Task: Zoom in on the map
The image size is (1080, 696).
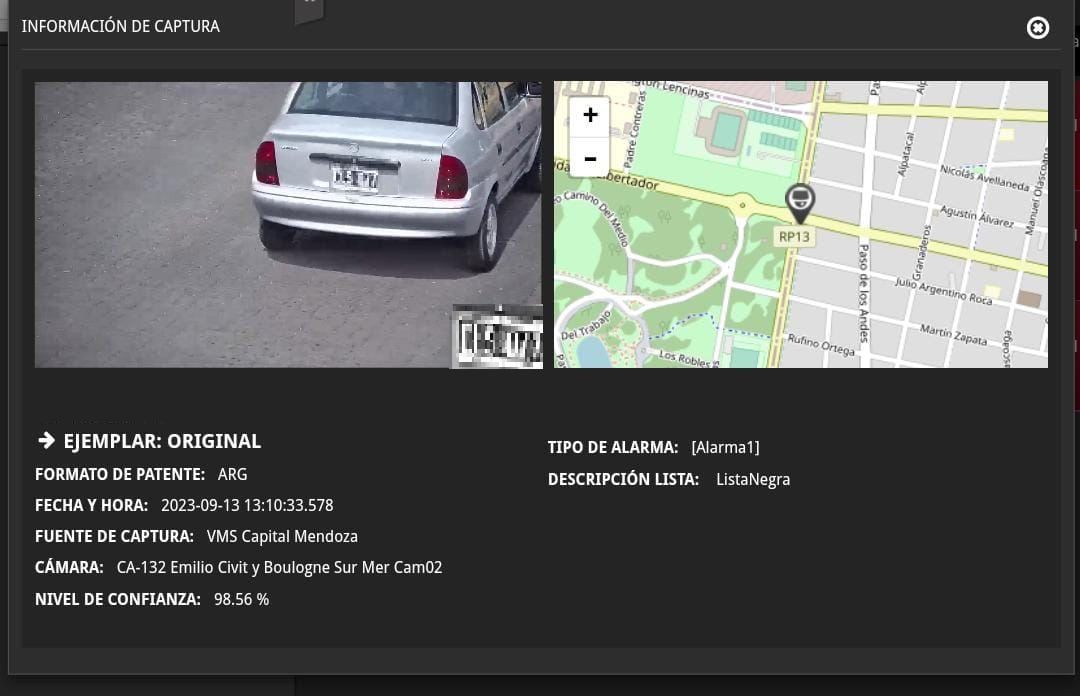Action: coord(590,115)
